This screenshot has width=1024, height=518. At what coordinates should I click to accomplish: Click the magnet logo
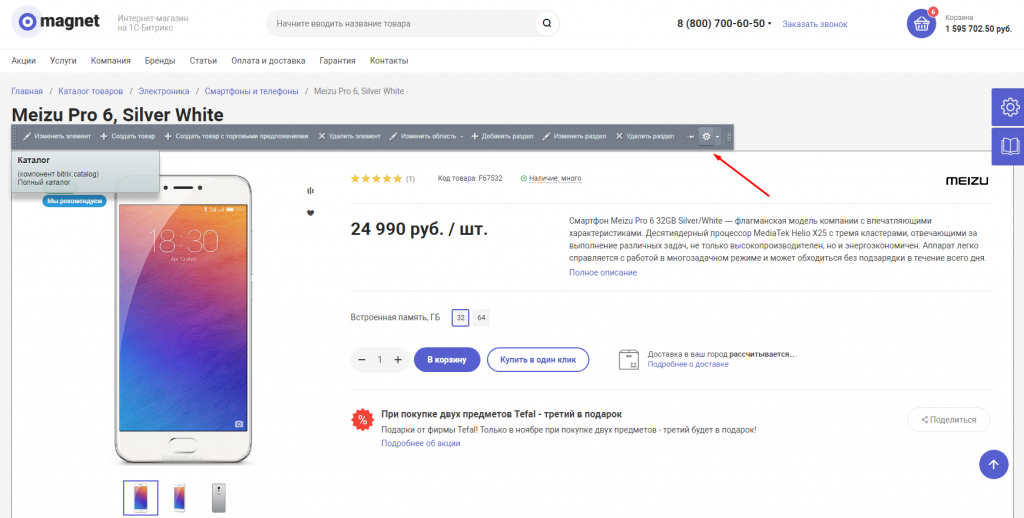(56, 23)
